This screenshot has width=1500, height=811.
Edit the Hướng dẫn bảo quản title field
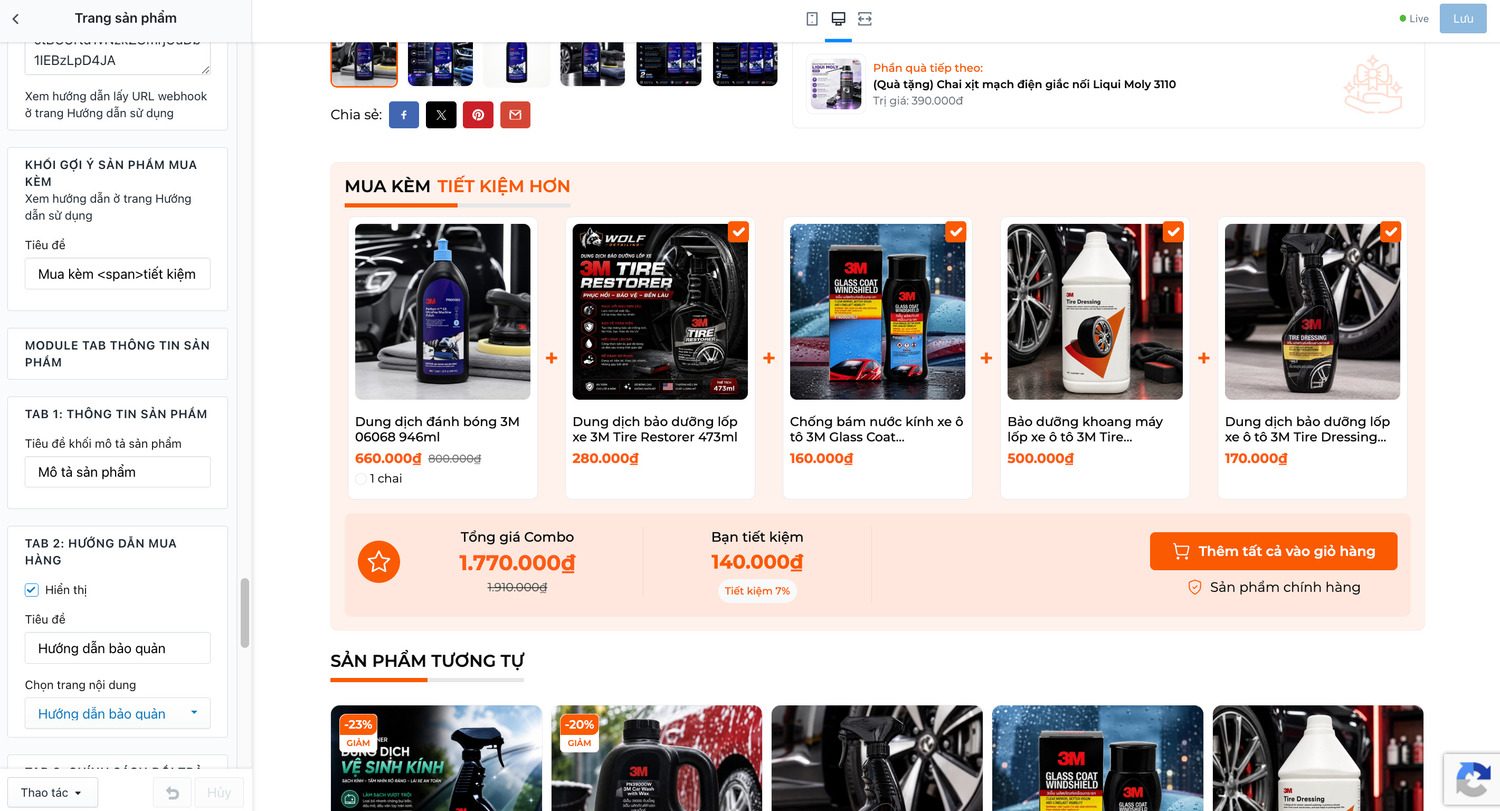[x=118, y=648]
